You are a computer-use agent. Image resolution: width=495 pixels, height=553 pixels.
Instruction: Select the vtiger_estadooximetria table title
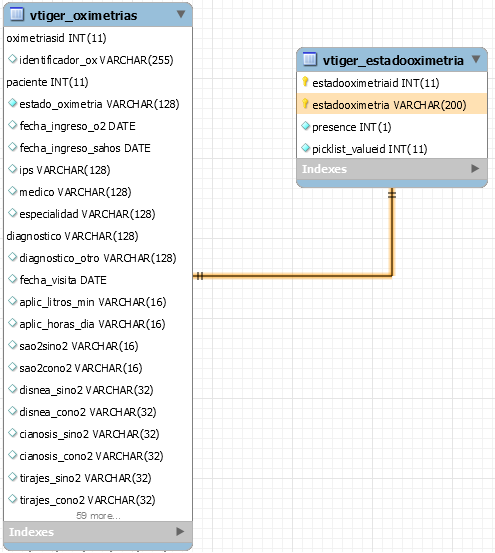pyautogui.click(x=393, y=60)
